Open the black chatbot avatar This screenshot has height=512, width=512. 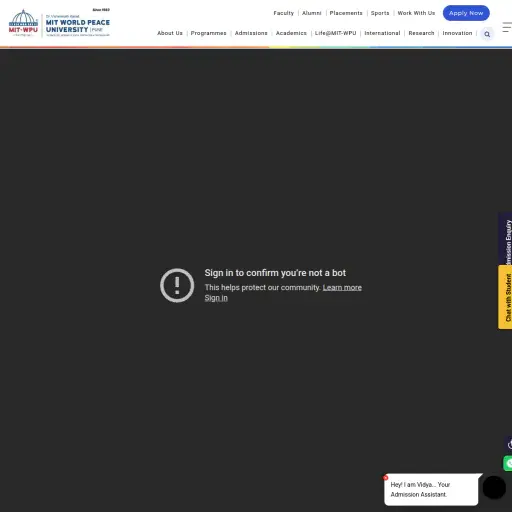(x=494, y=487)
